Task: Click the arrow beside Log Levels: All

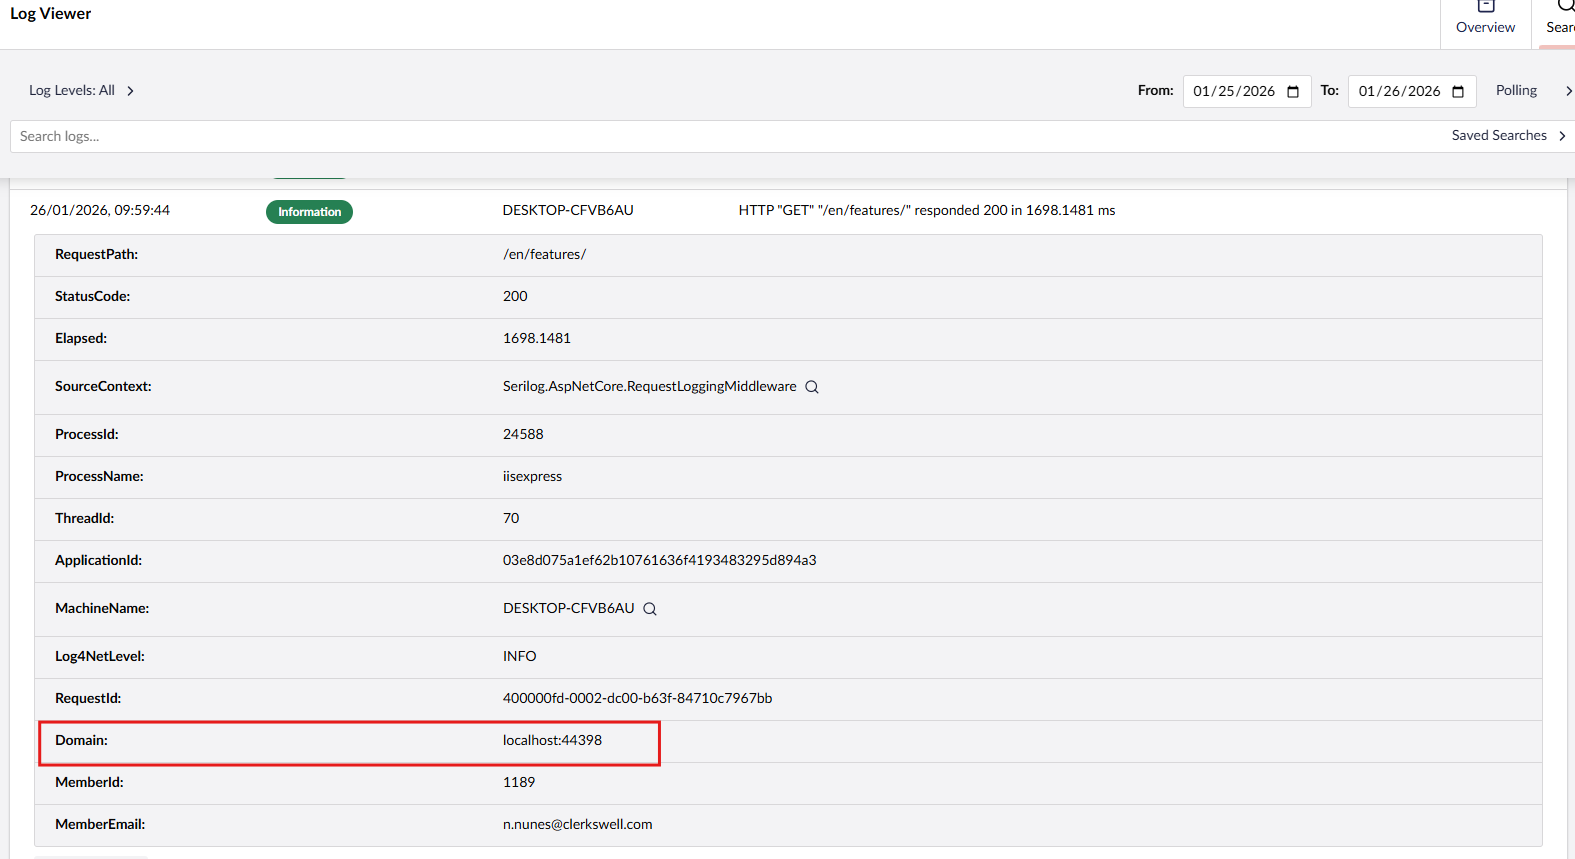Action: (x=130, y=91)
